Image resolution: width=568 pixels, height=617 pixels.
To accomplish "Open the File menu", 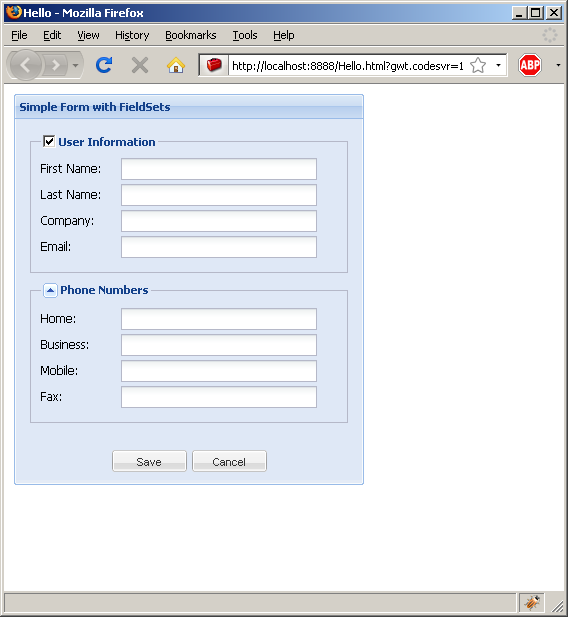I will click(x=19, y=35).
